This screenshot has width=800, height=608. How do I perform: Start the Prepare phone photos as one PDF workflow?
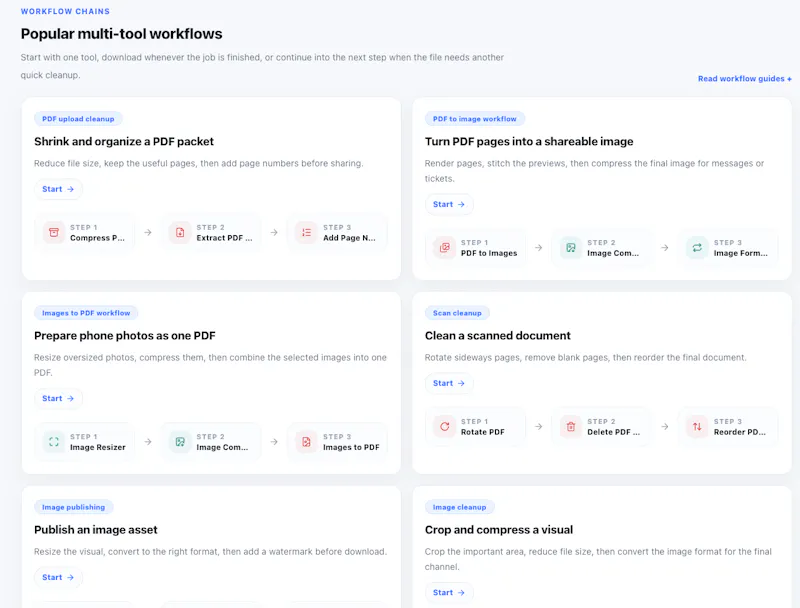coord(58,398)
